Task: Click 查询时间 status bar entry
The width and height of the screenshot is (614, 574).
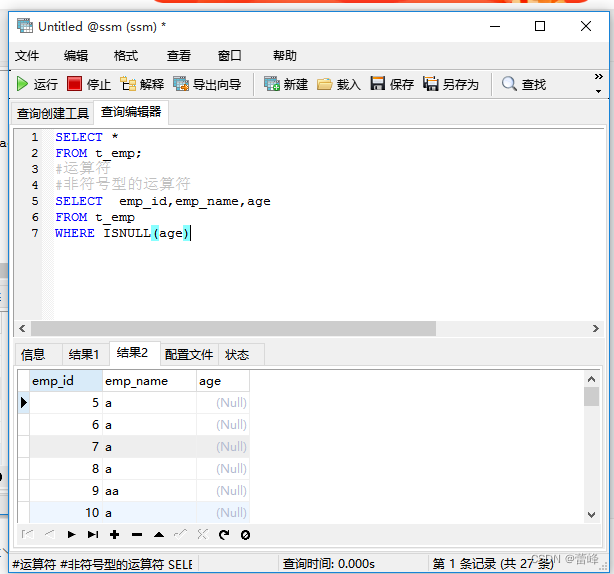Action: [x=329, y=564]
